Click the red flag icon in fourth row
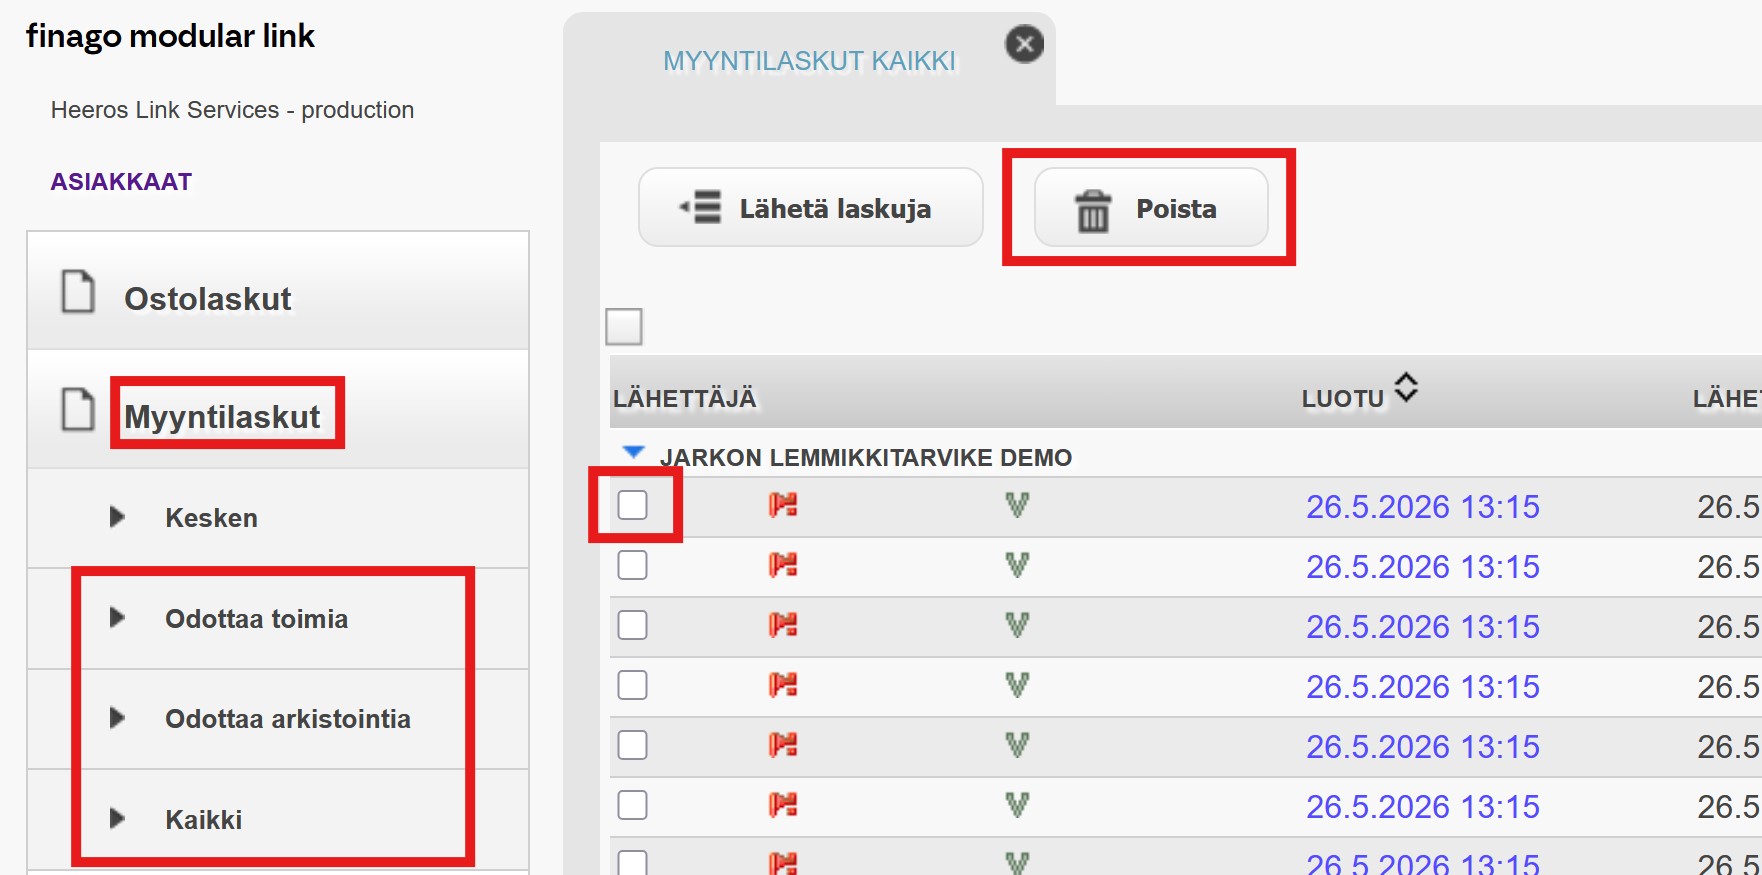This screenshot has width=1762, height=875. pos(783,685)
